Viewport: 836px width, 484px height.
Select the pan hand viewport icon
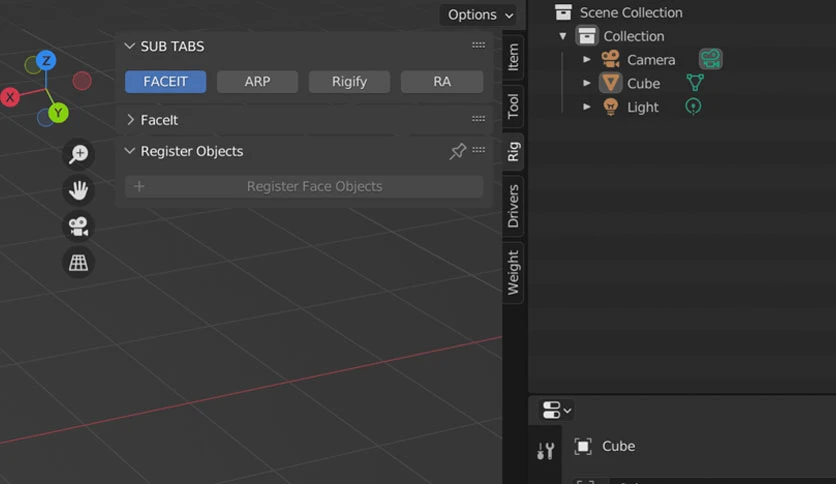click(78, 190)
